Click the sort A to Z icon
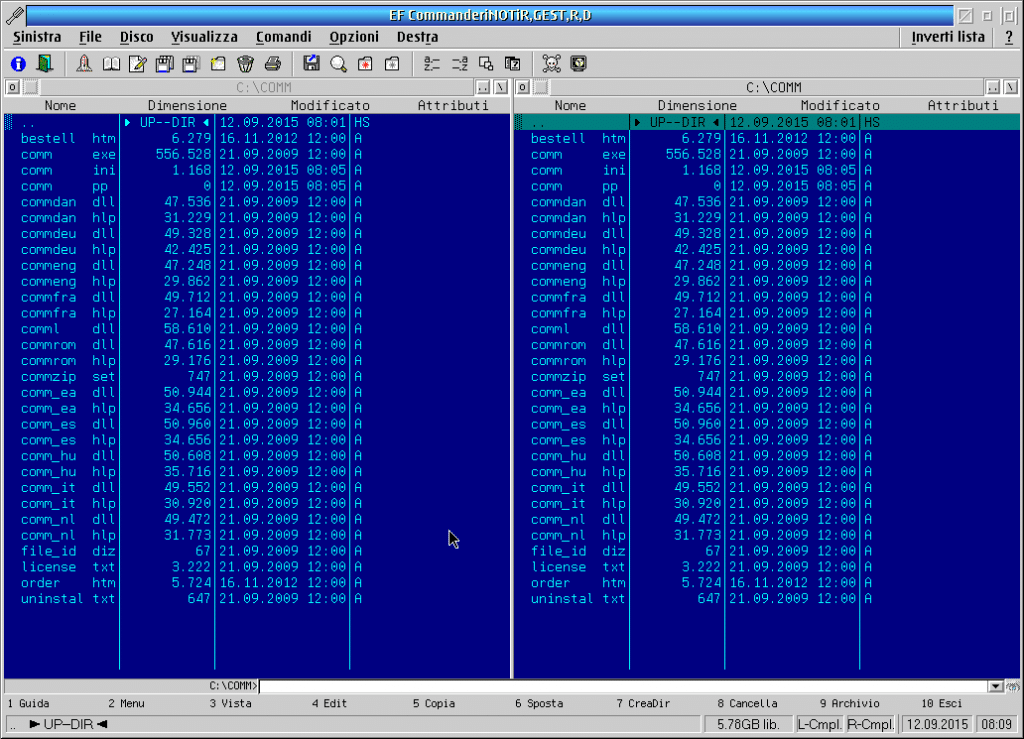 [x=432, y=64]
